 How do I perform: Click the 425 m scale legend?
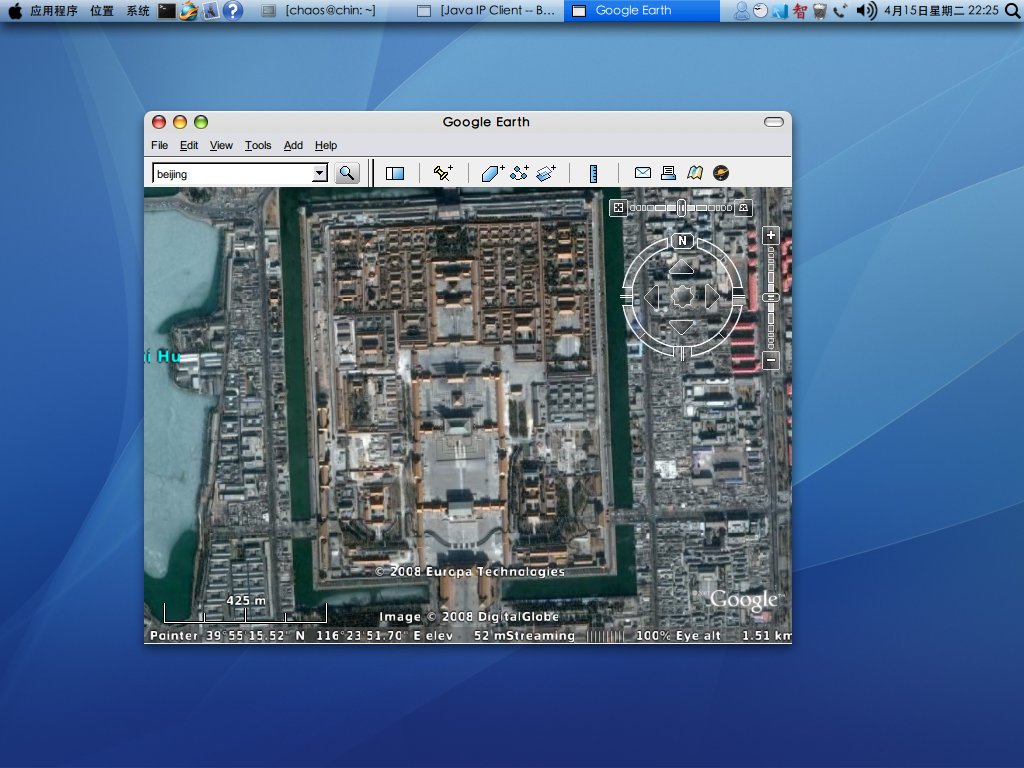[245, 609]
